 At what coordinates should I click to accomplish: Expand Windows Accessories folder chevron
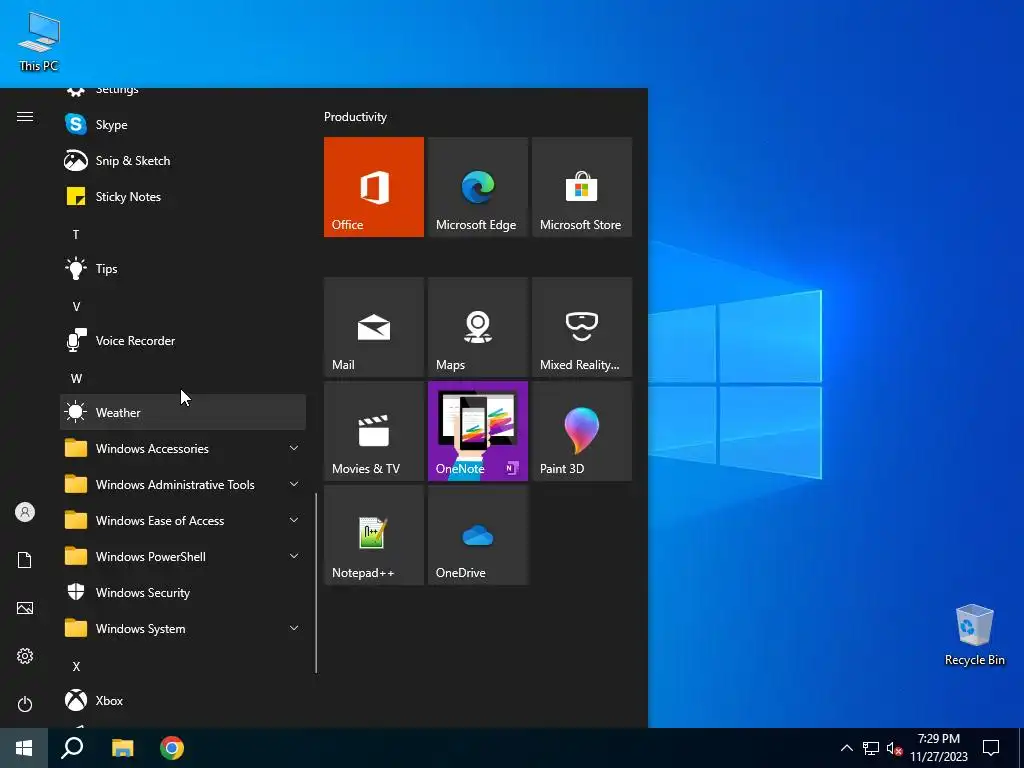point(294,448)
